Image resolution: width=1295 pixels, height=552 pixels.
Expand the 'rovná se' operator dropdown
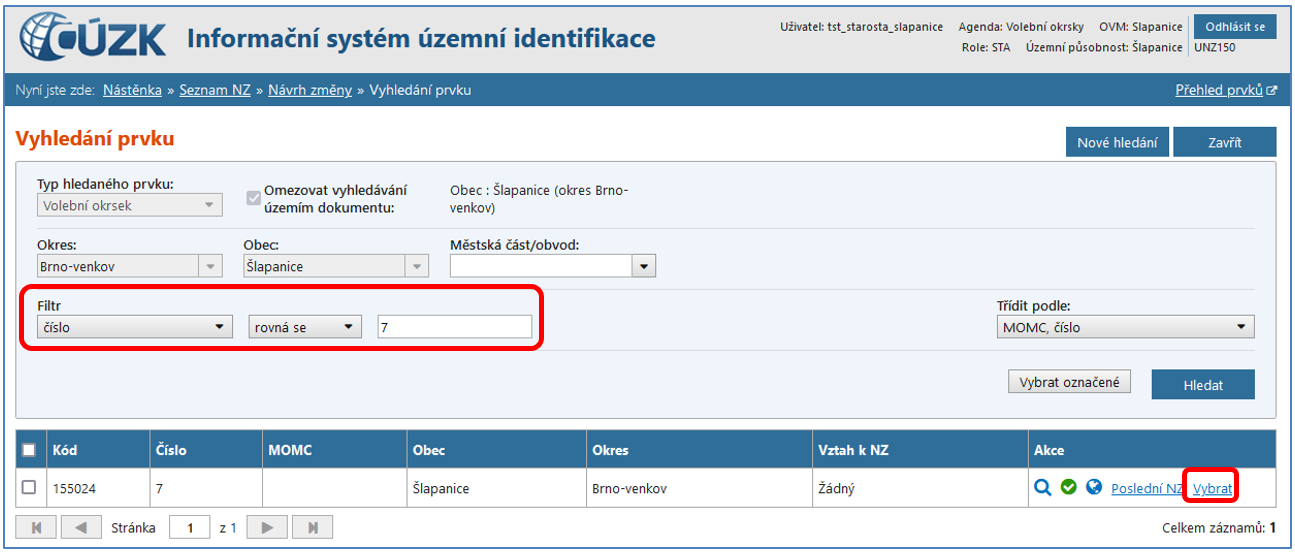click(x=304, y=327)
